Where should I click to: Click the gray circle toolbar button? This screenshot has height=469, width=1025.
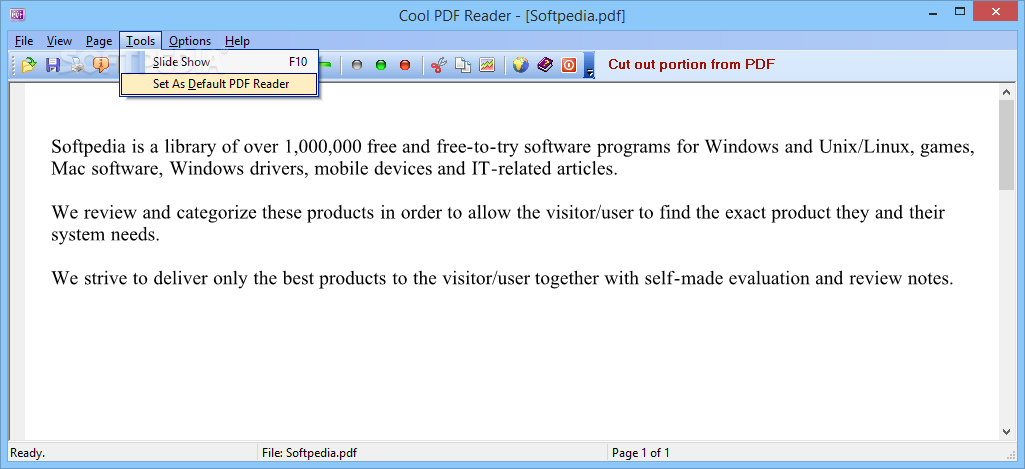(x=357, y=65)
